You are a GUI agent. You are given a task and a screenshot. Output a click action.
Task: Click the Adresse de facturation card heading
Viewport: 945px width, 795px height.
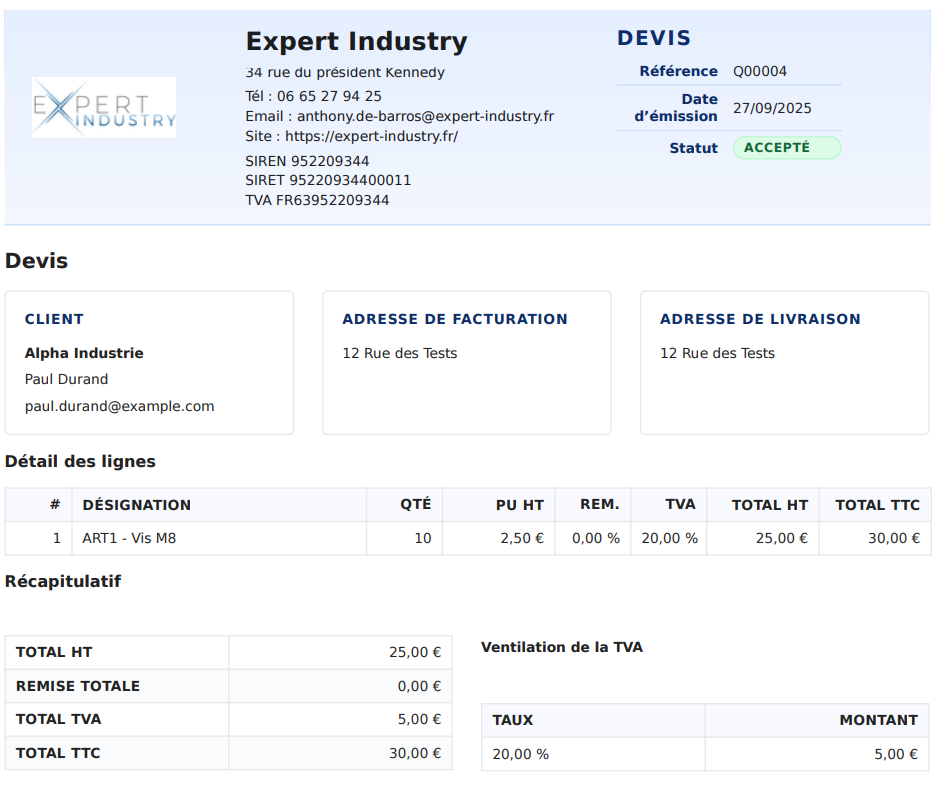point(454,319)
